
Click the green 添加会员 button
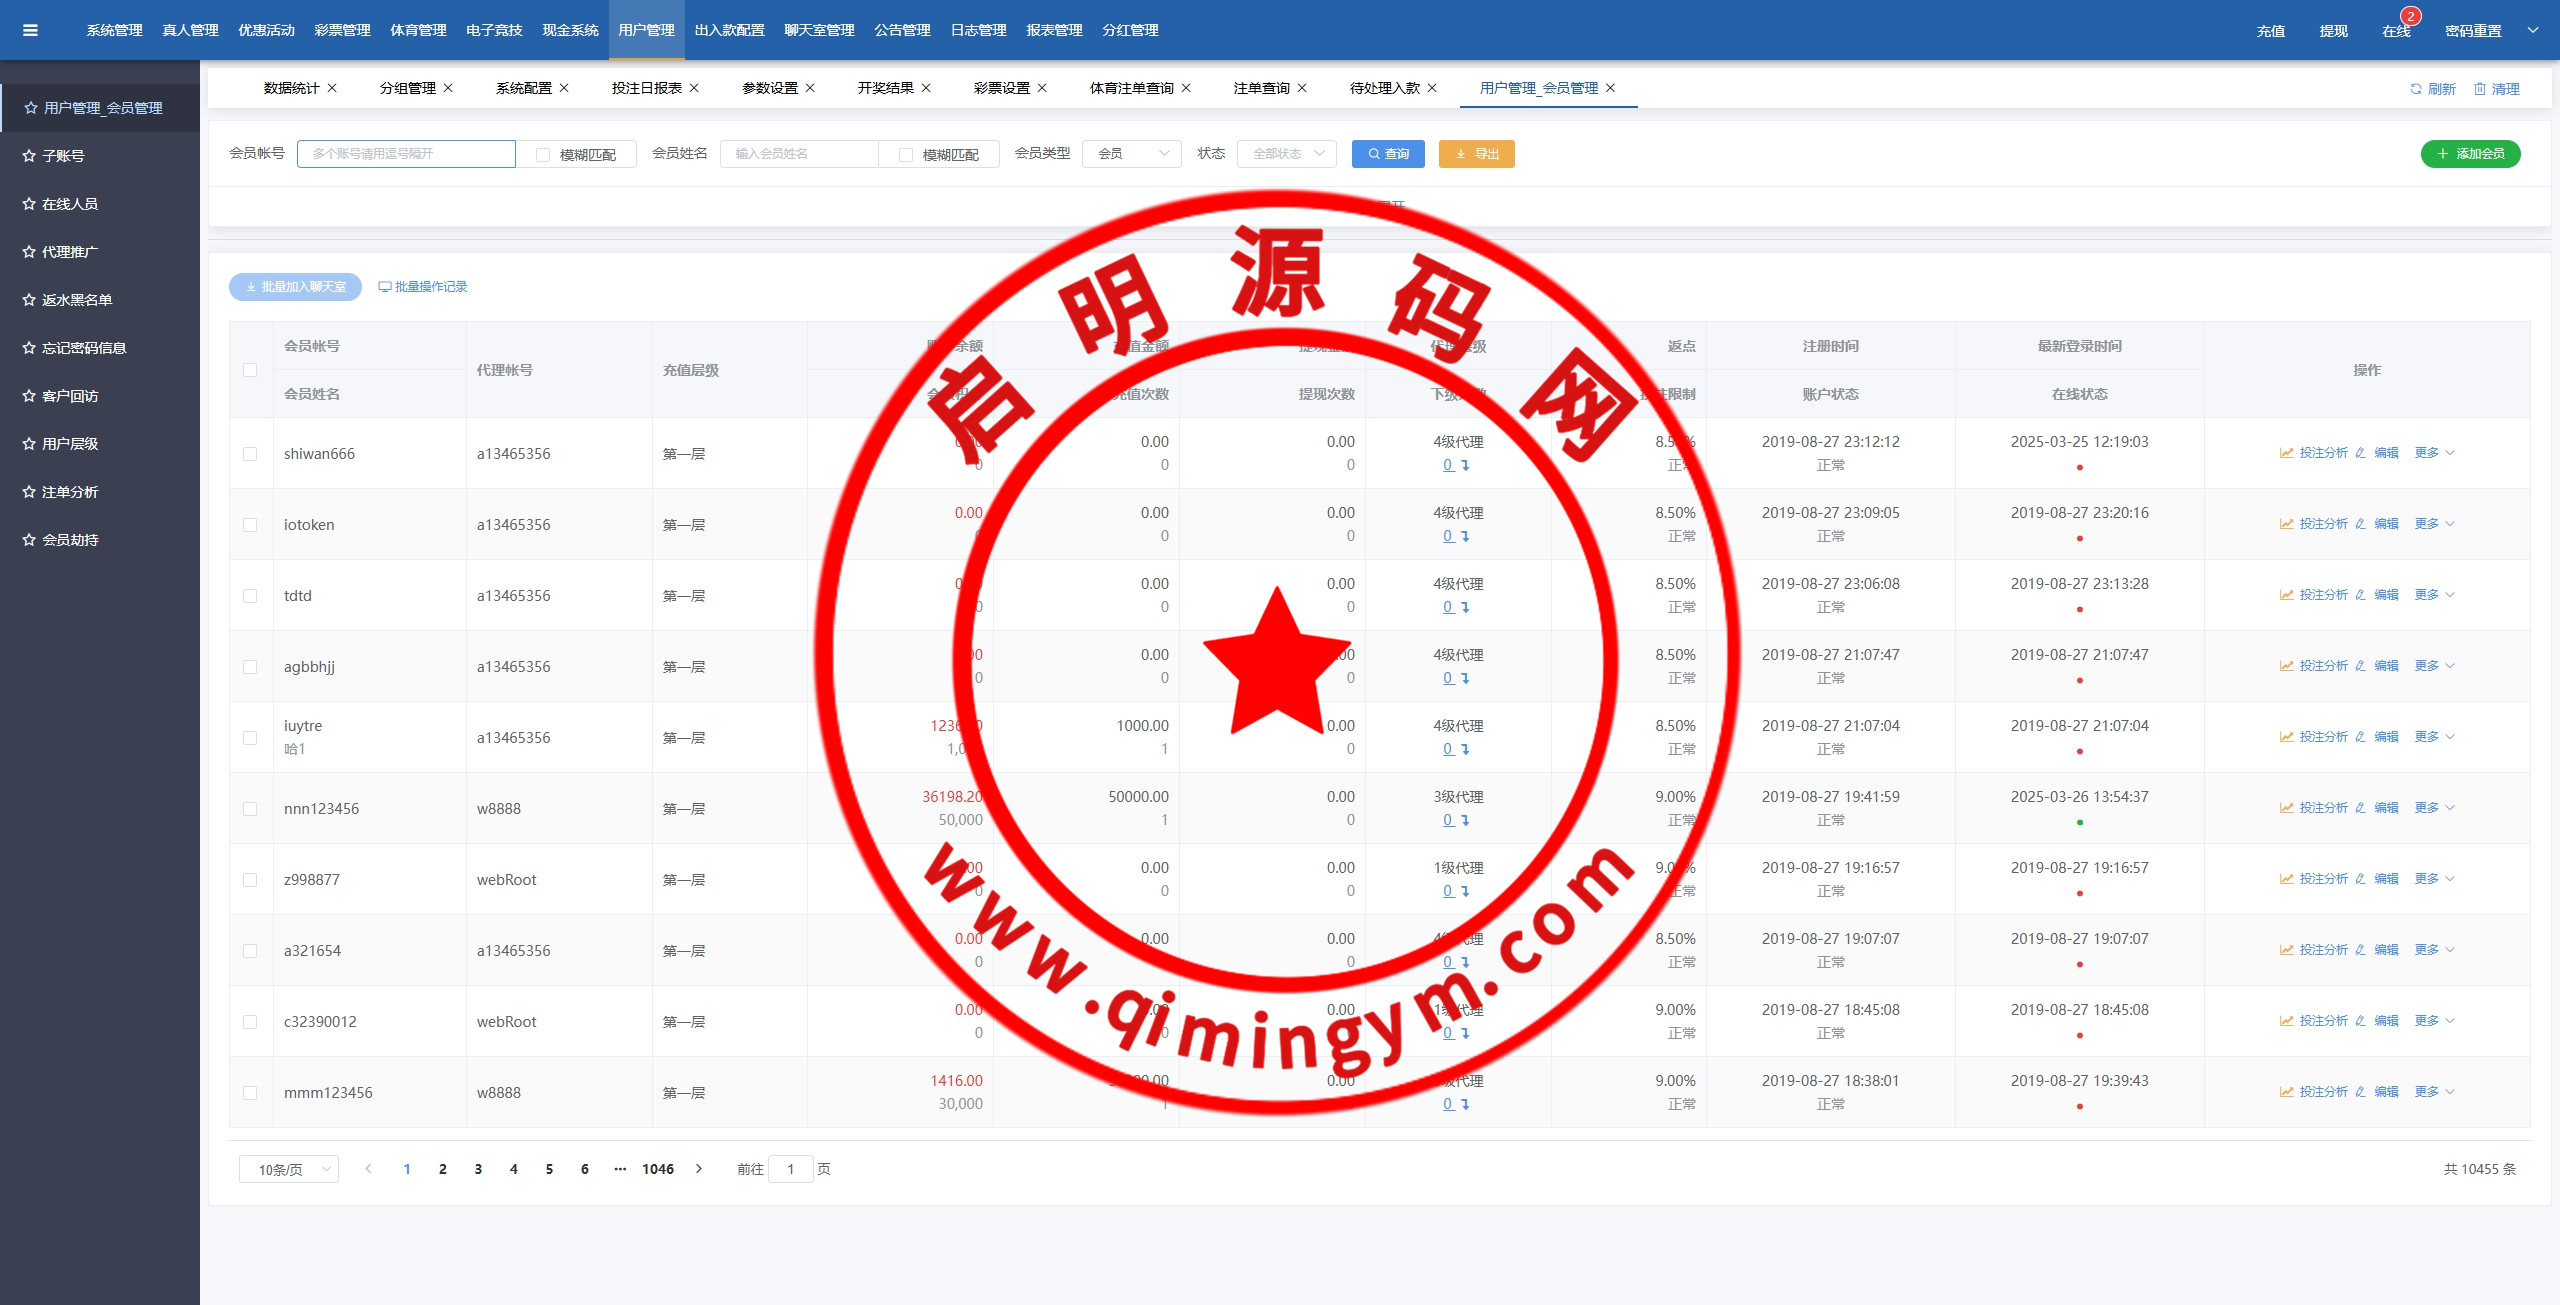tap(2470, 154)
